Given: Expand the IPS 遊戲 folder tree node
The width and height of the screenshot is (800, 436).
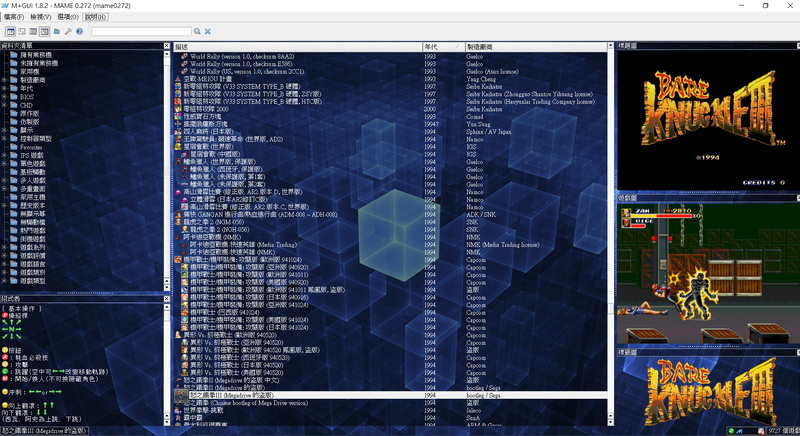Looking at the screenshot, I should (4, 156).
